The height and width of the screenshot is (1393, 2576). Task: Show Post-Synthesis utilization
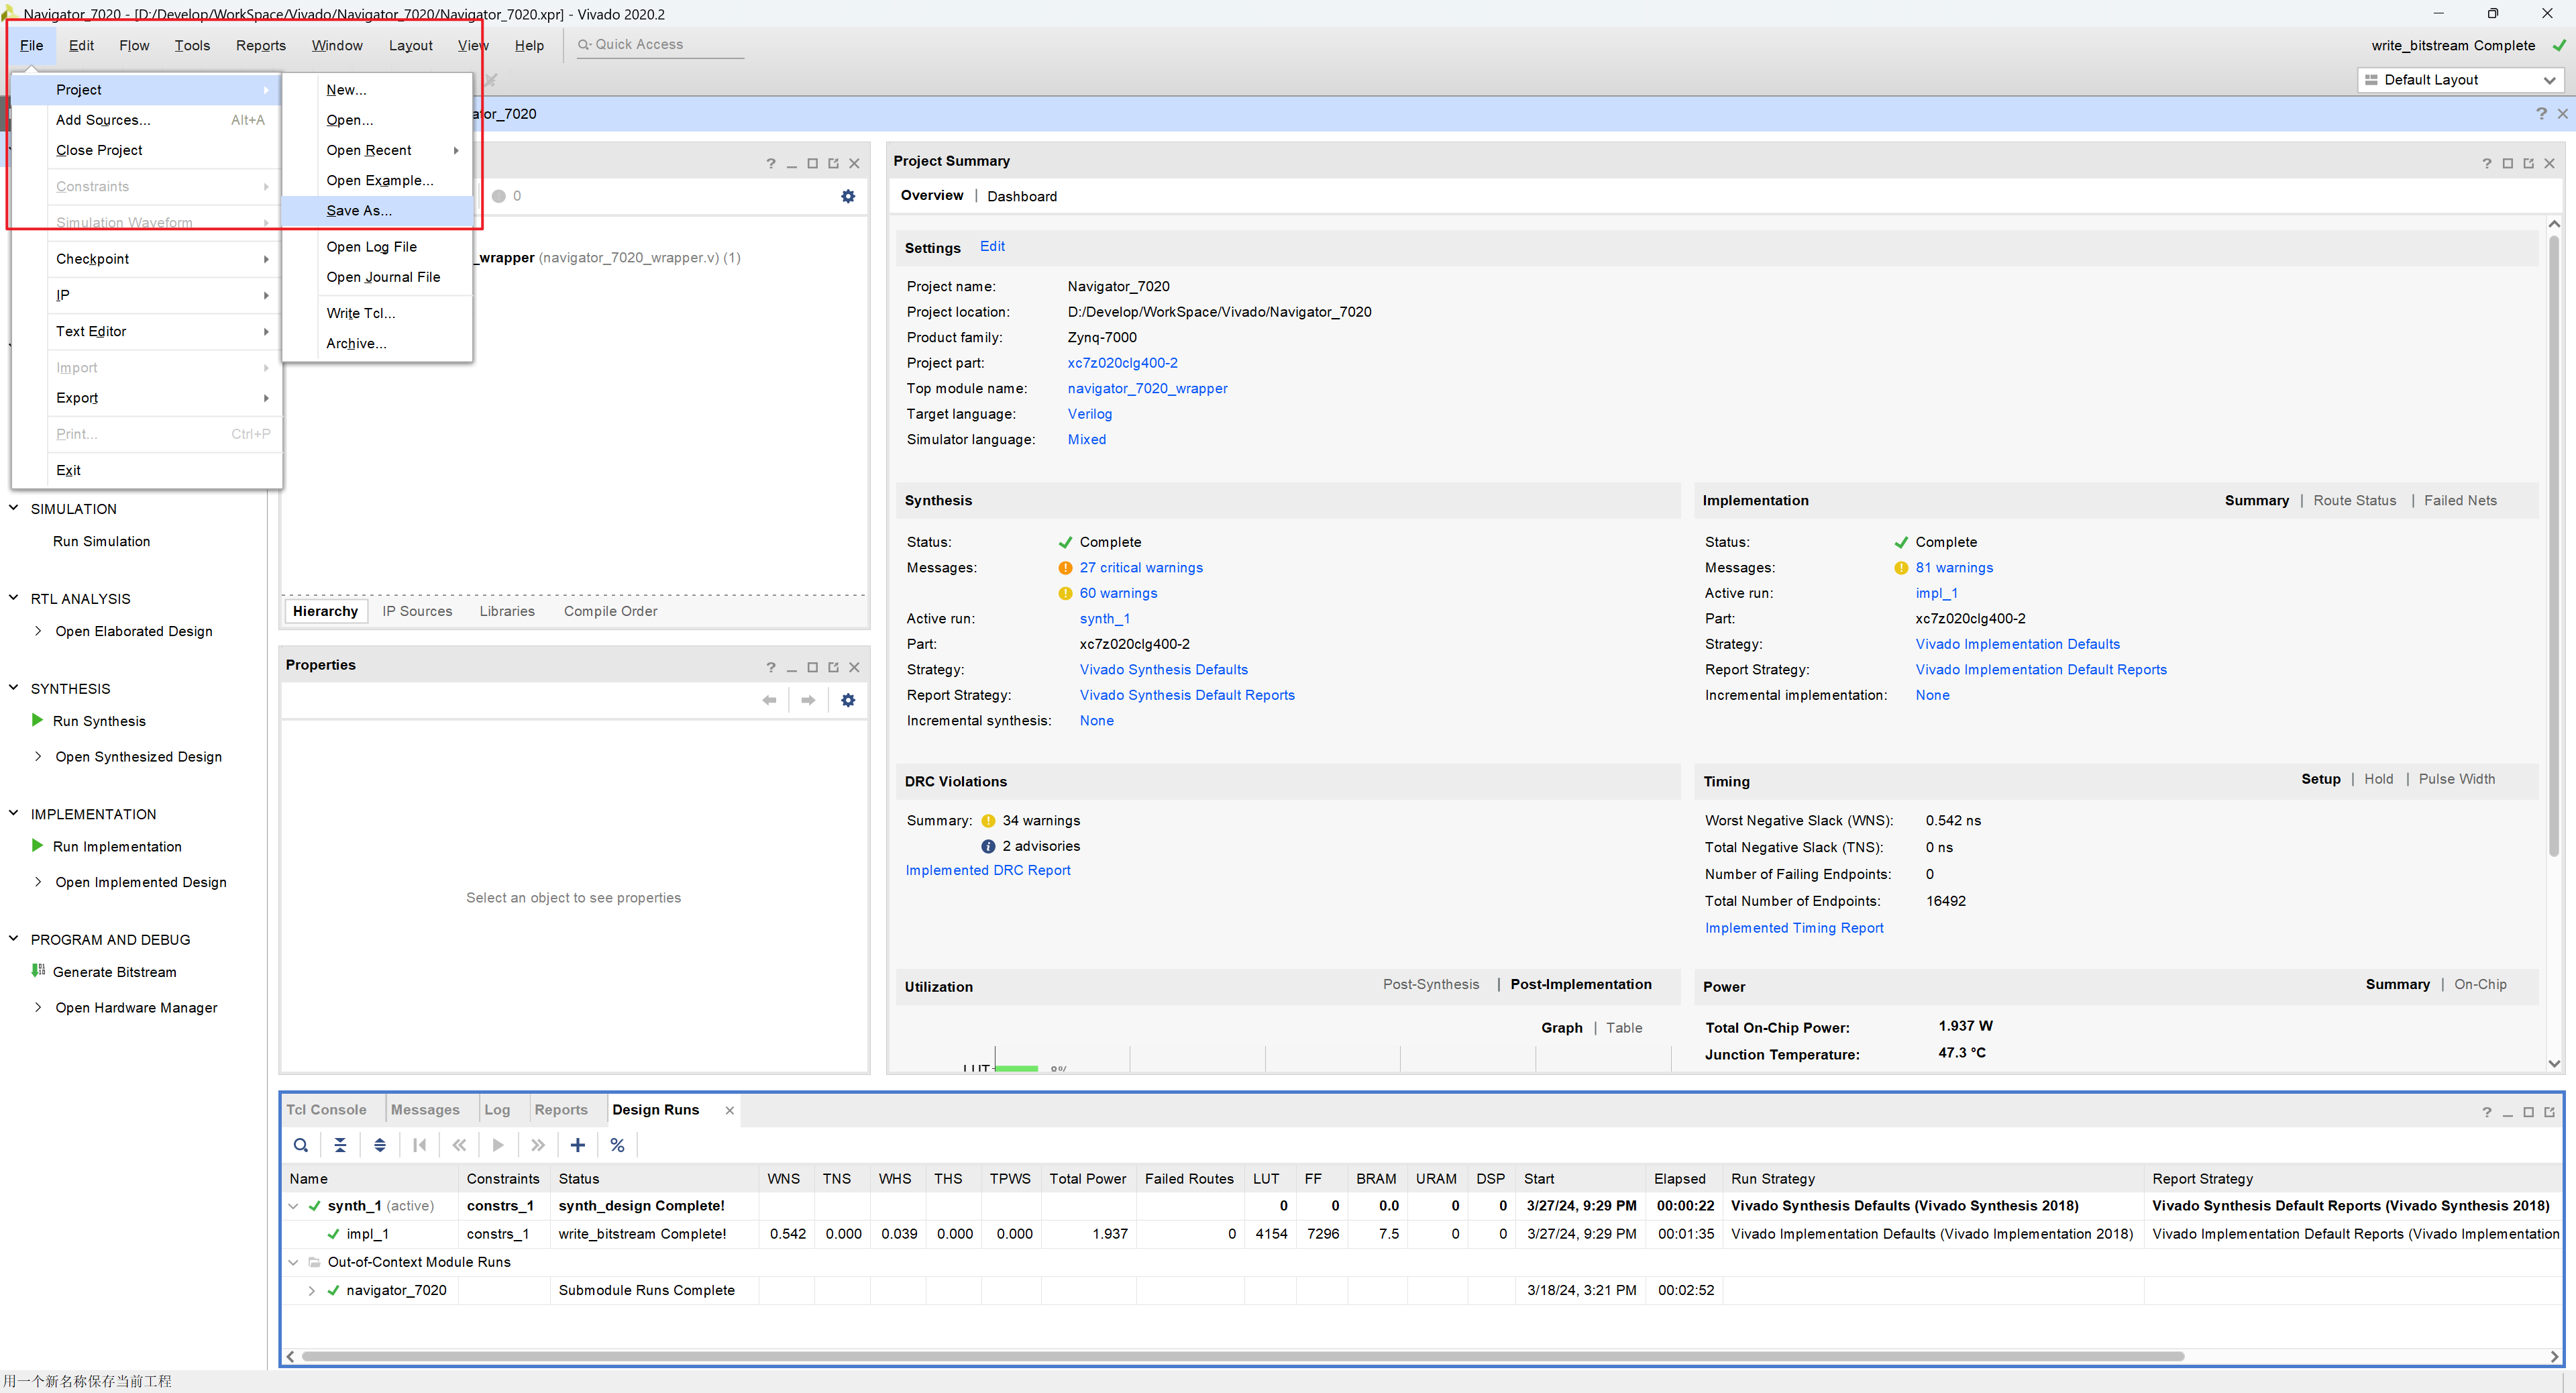coord(1430,984)
